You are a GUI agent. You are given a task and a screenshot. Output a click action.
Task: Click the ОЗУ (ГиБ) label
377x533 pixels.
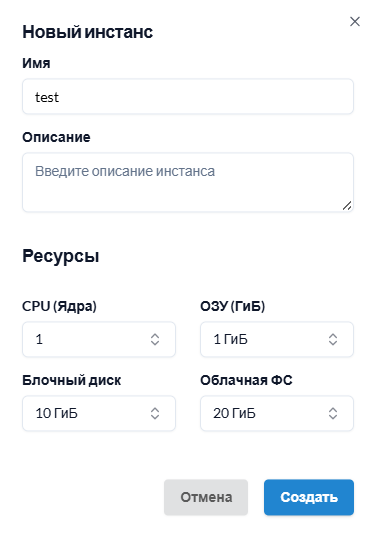pos(233,306)
